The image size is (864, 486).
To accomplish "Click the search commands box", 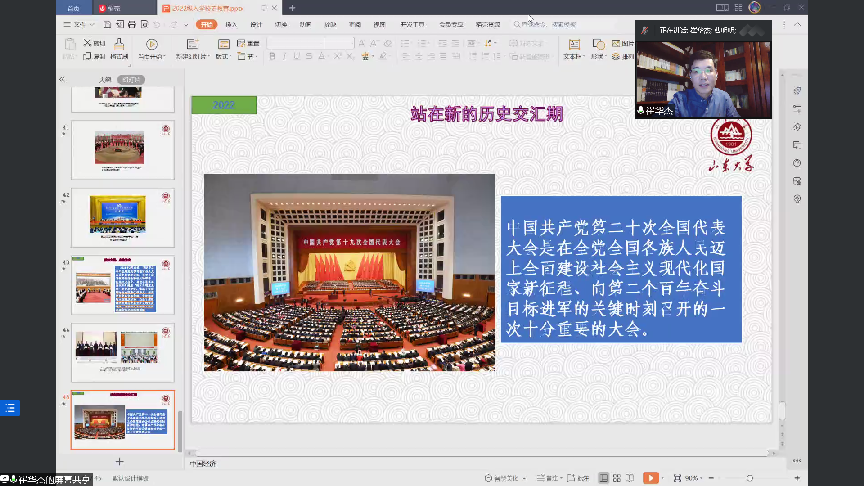I will (x=545, y=24).
